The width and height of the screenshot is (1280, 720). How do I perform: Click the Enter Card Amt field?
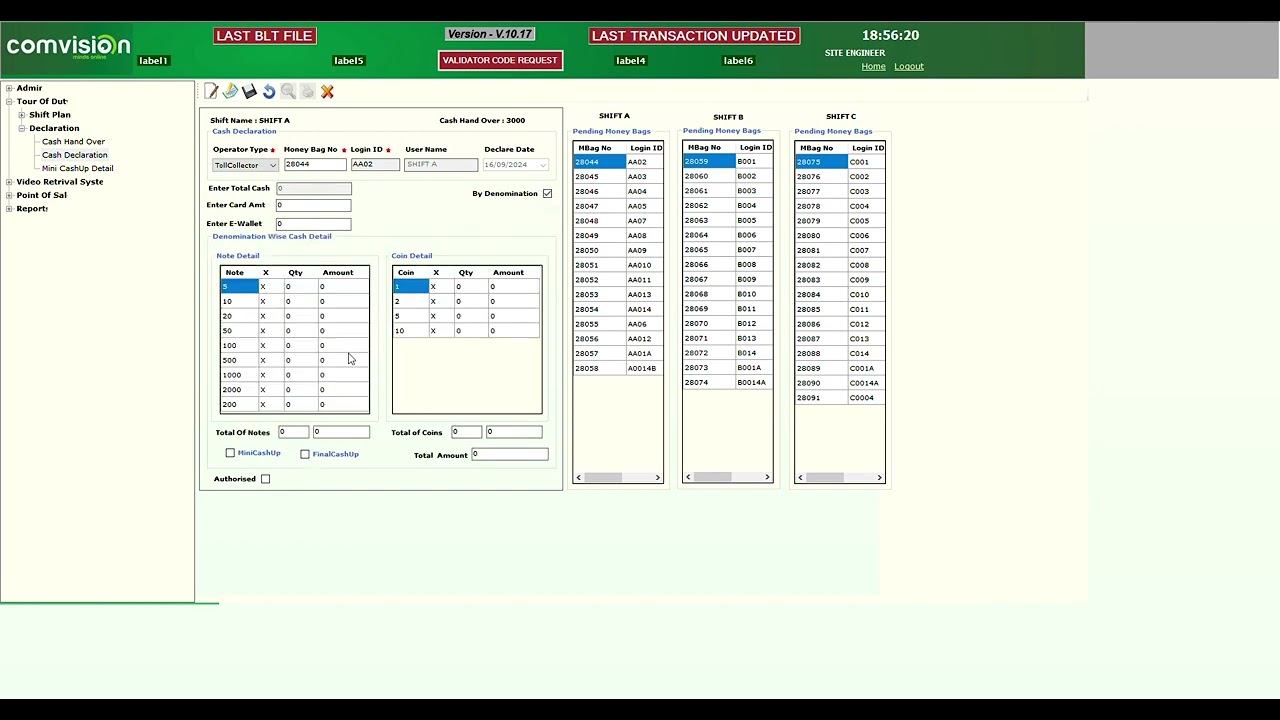(x=313, y=205)
